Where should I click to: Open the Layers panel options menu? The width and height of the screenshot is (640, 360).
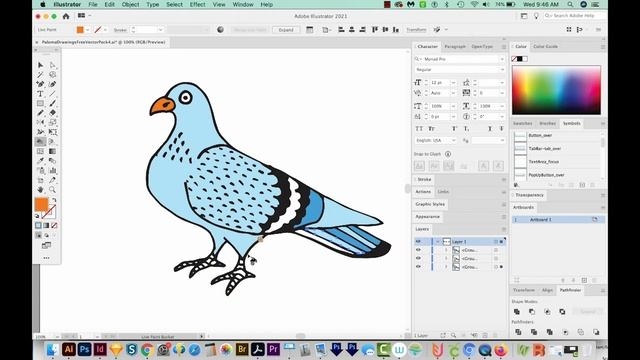(x=504, y=229)
